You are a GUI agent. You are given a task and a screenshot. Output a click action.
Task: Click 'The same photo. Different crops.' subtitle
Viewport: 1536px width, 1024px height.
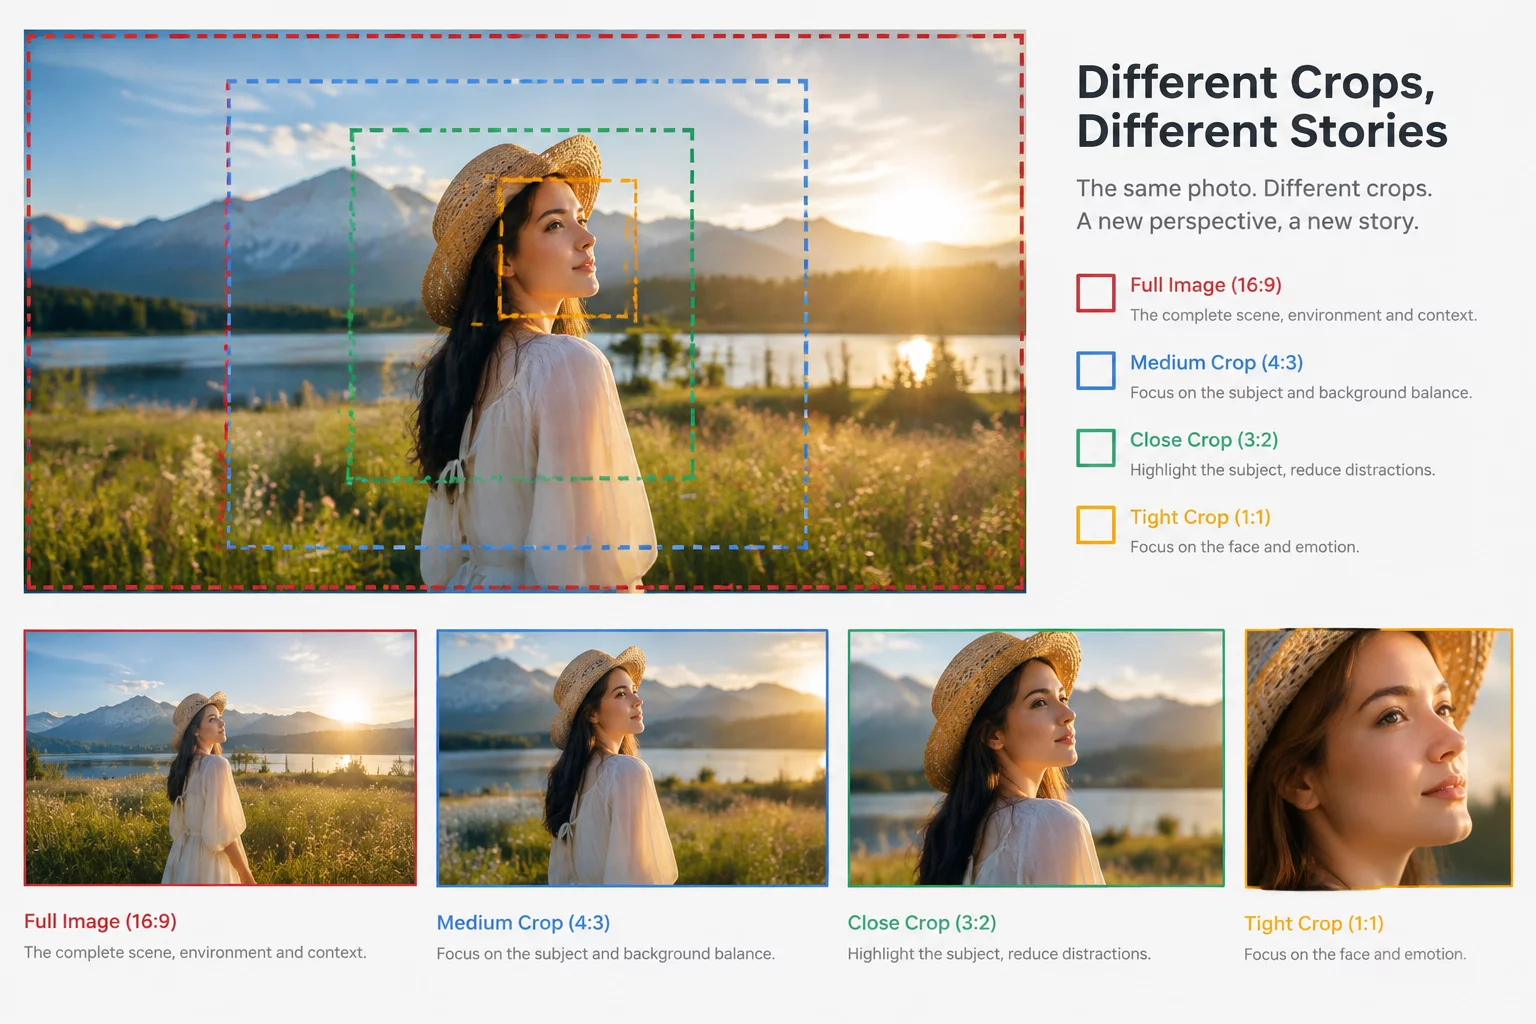(x=1254, y=188)
